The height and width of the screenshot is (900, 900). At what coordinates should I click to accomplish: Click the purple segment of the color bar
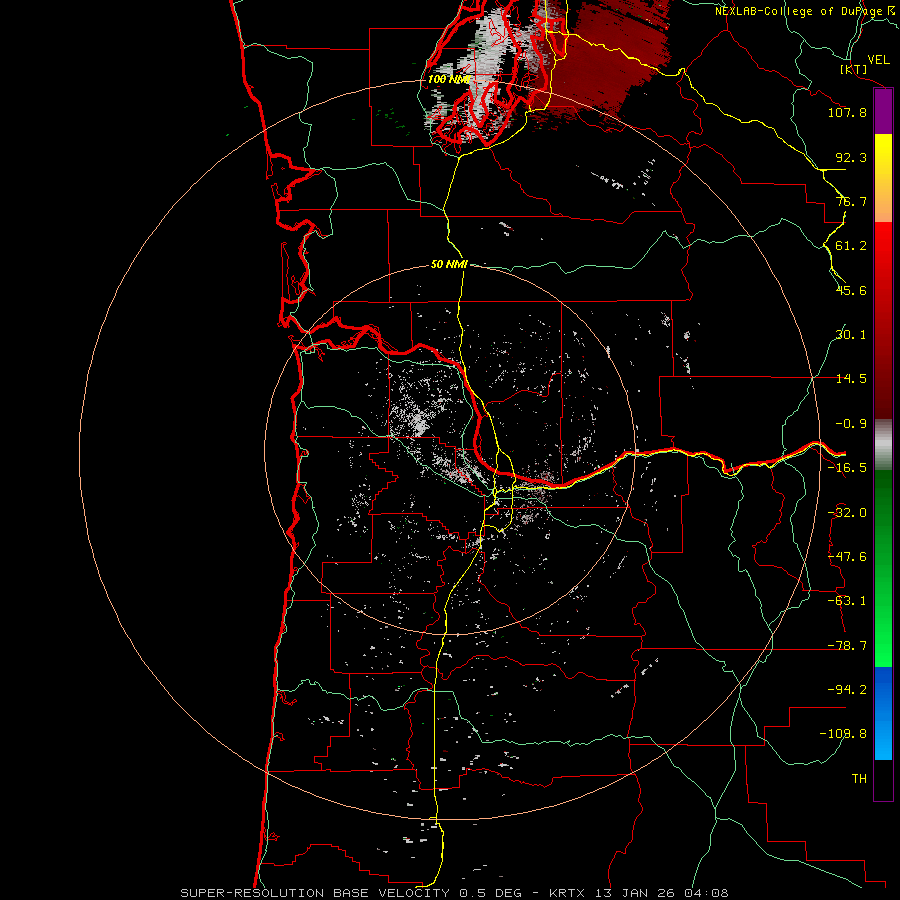click(x=883, y=112)
